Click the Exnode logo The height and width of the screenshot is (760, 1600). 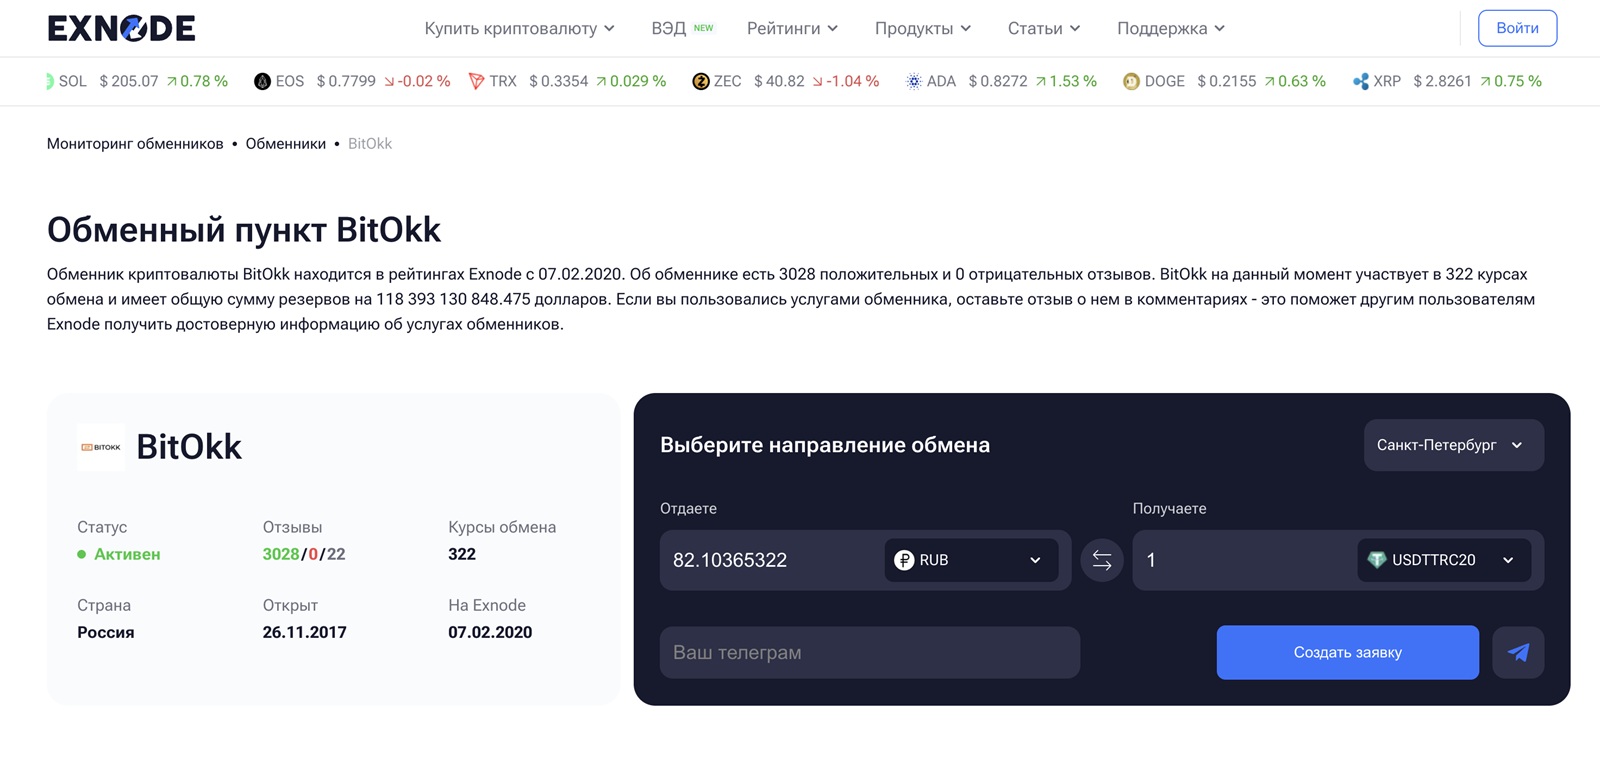pyautogui.click(x=121, y=28)
